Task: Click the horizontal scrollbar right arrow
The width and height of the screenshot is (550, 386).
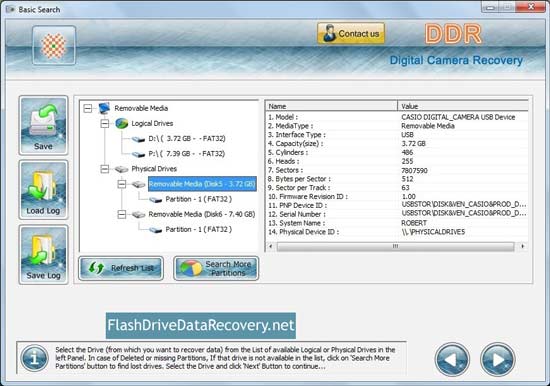Action: (523, 246)
